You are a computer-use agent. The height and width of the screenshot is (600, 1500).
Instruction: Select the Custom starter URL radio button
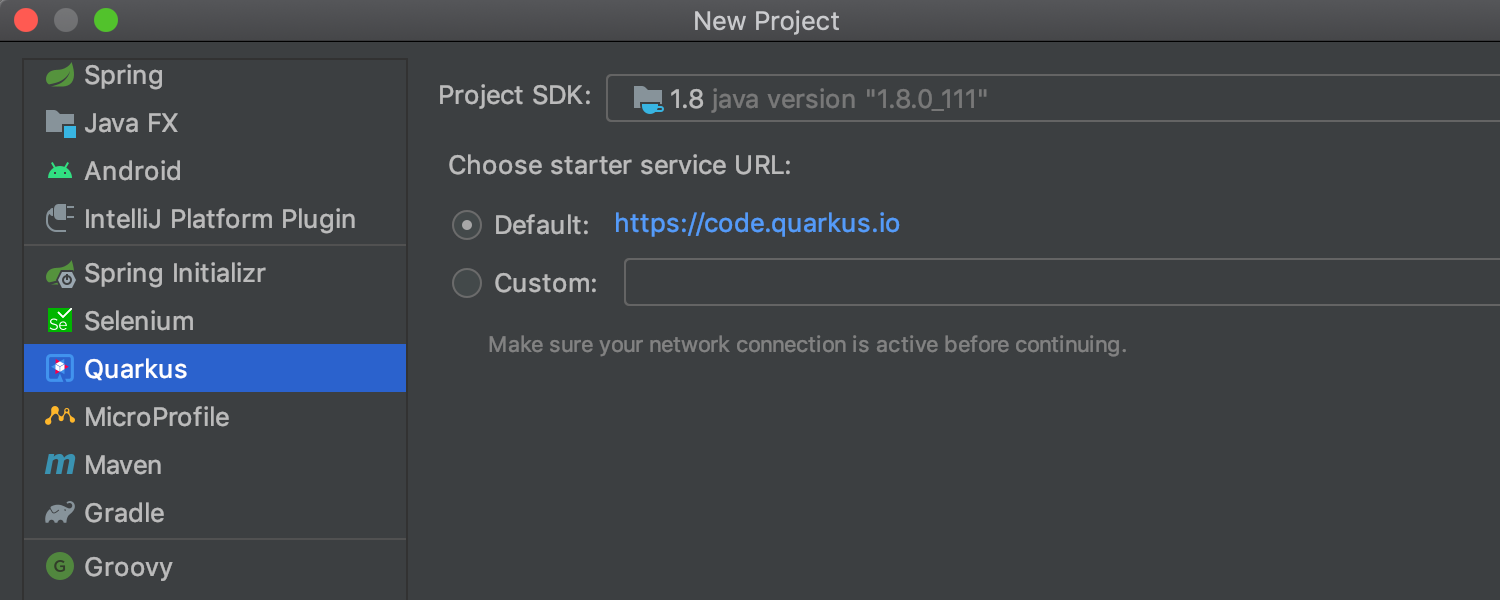point(467,283)
